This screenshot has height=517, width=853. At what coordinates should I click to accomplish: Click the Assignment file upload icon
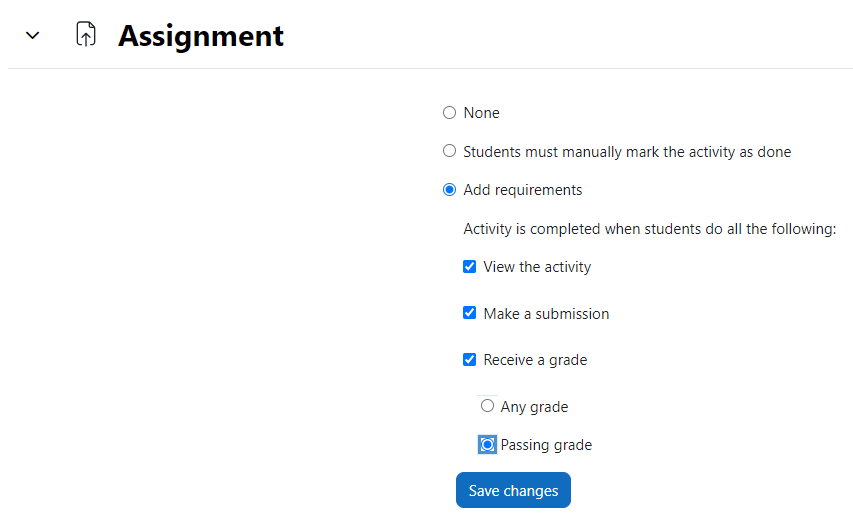[x=86, y=34]
